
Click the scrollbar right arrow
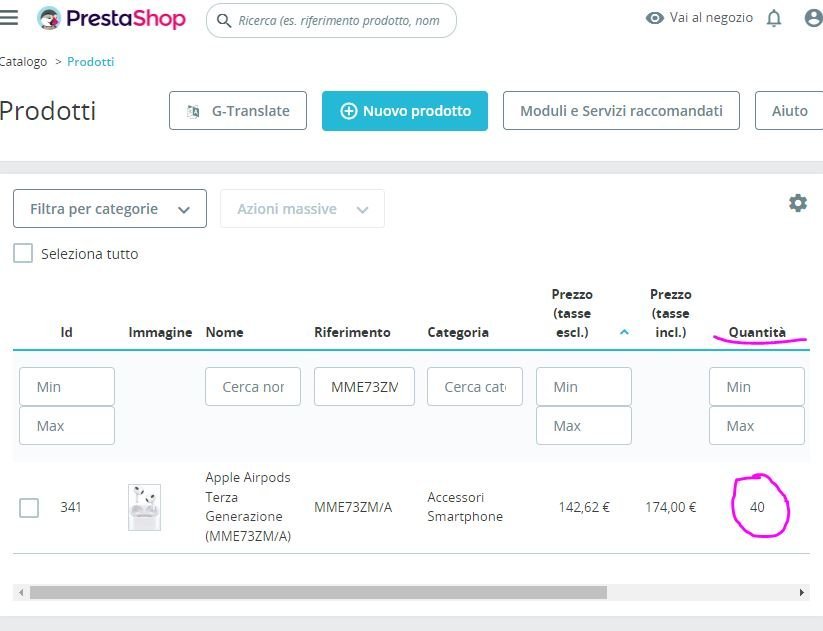[801, 593]
